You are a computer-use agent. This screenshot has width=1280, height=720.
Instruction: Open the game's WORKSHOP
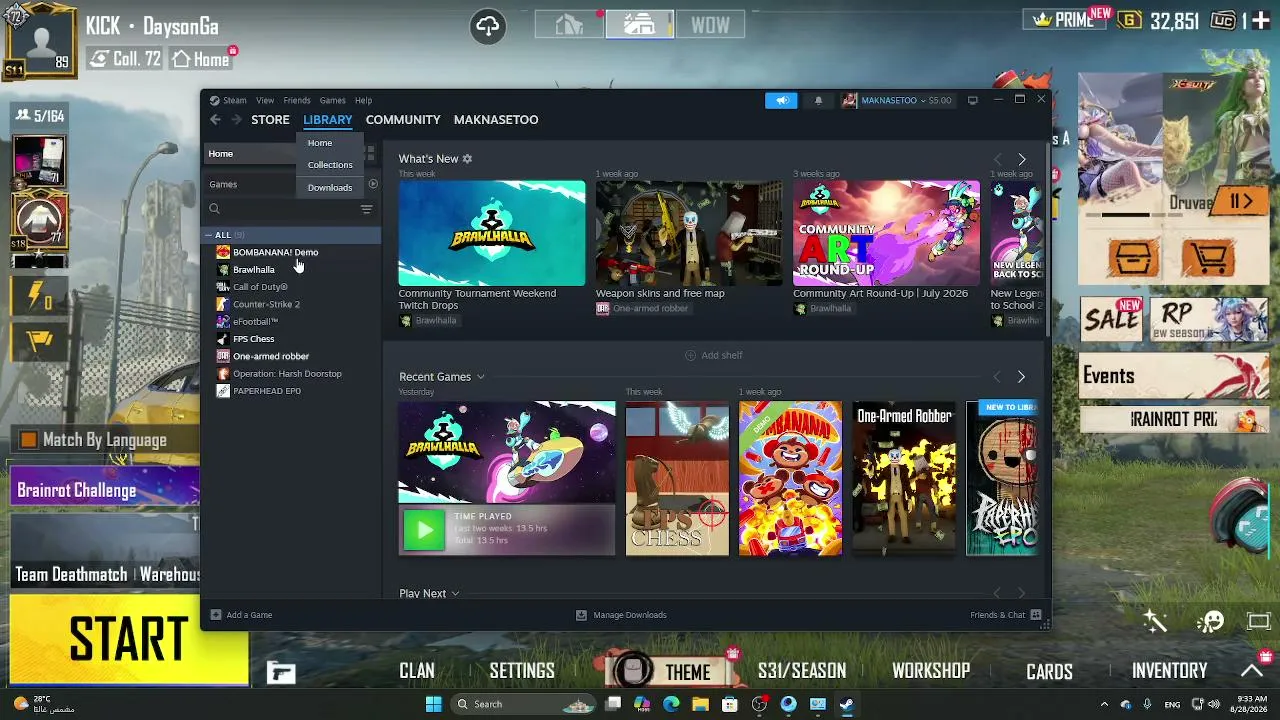[x=931, y=671]
